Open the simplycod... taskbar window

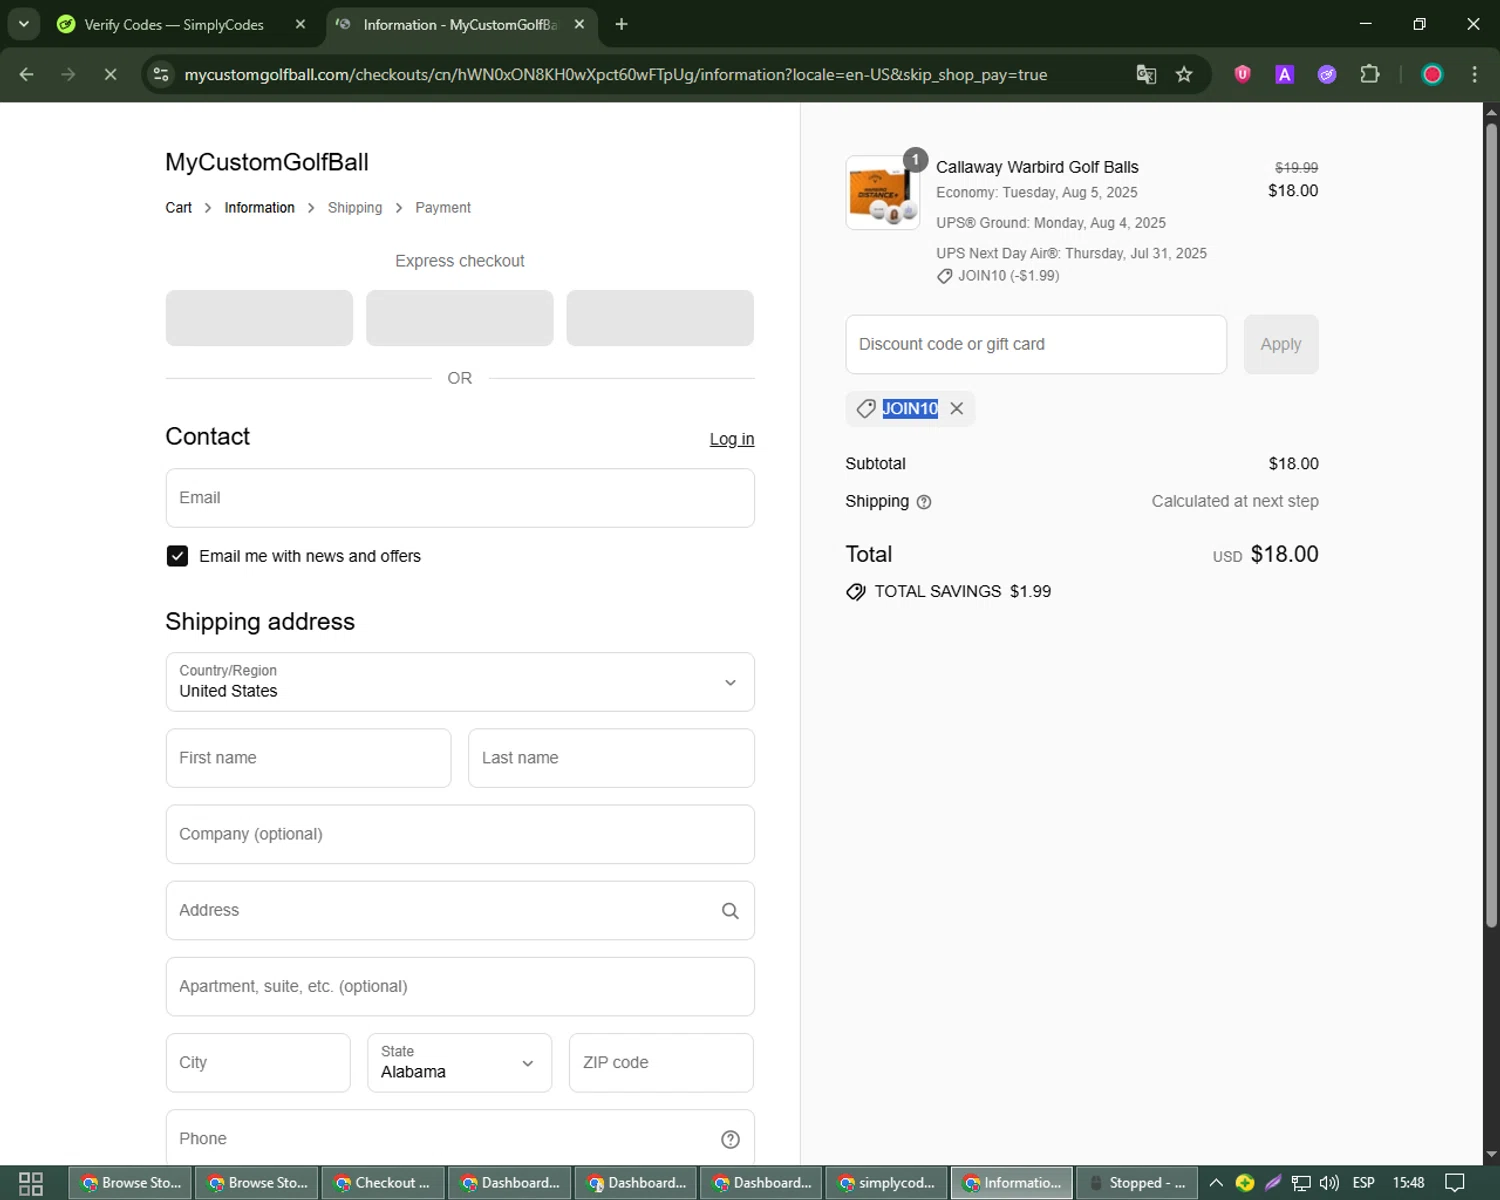(886, 1183)
